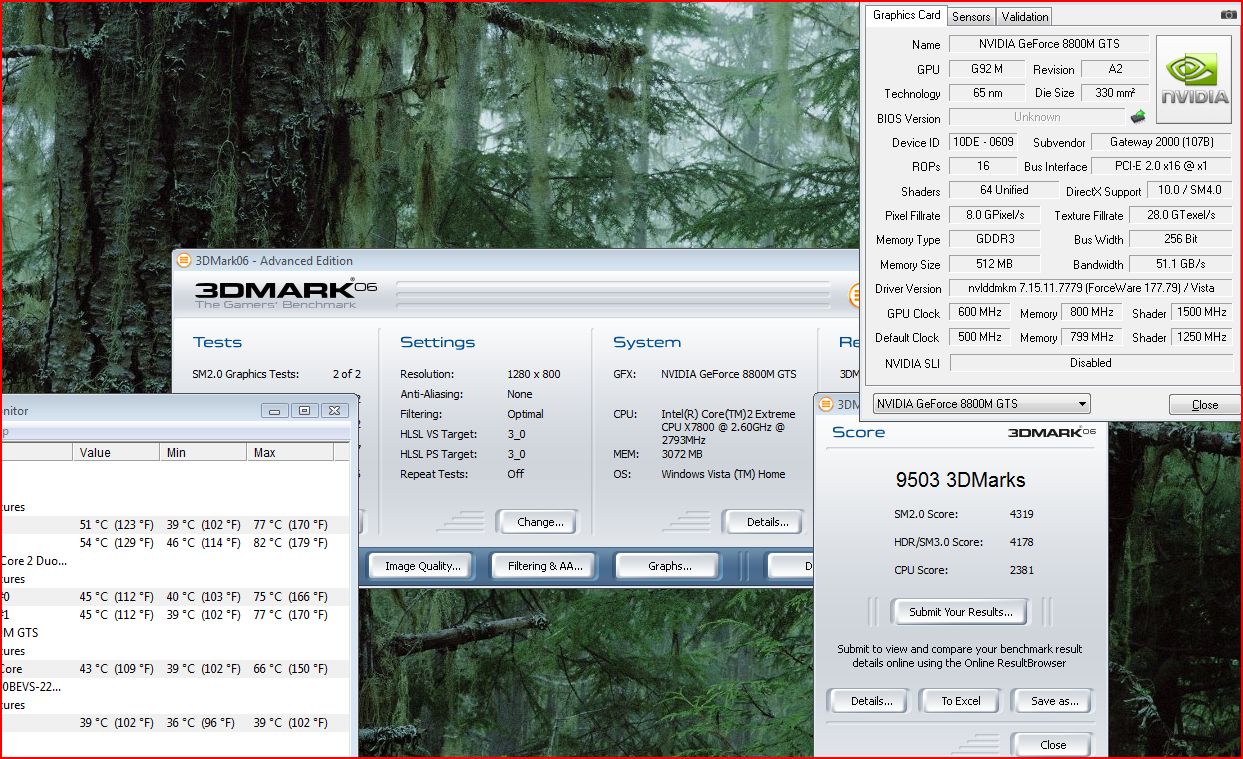Click the camera screenshot icon in GPU-Z
Viewport: 1243px width, 759px height.
click(1228, 15)
